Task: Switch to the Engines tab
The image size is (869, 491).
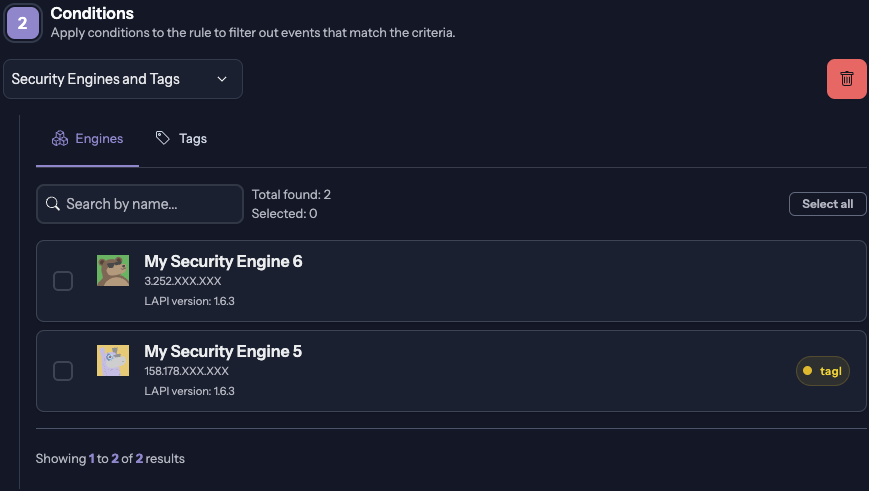Action: point(87,139)
